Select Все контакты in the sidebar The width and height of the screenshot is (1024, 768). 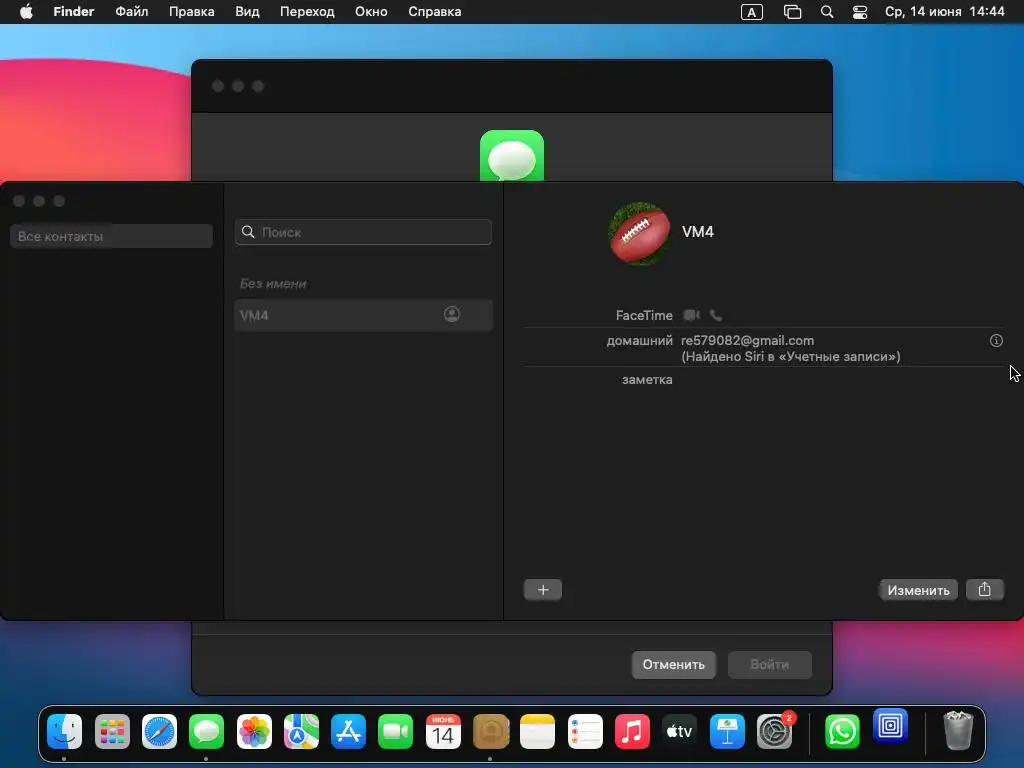coord(111,236)
